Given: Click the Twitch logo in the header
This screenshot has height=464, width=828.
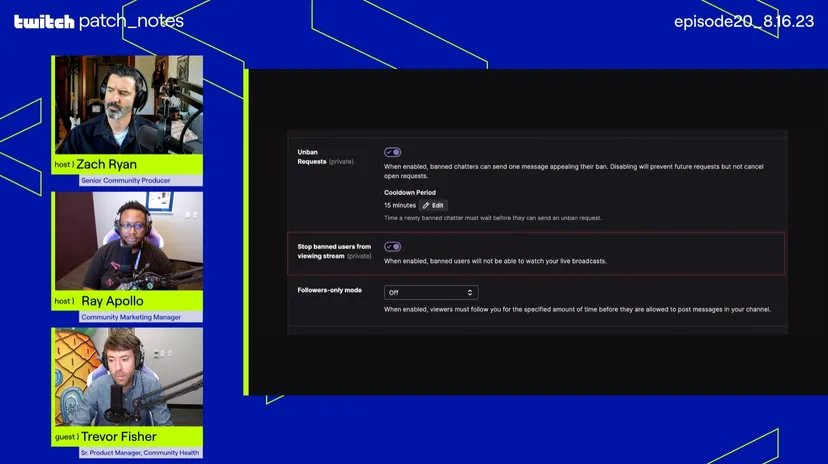Looking at the screenshot, I should coord(43,21).
